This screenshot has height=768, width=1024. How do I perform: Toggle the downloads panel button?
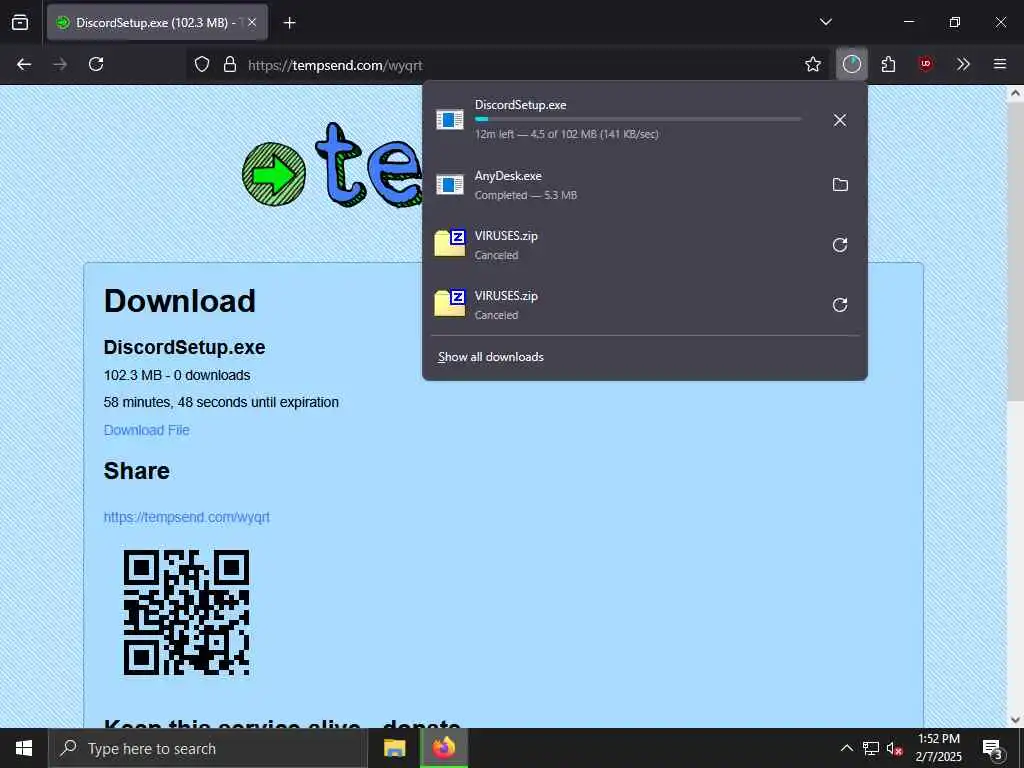(852, 64)
